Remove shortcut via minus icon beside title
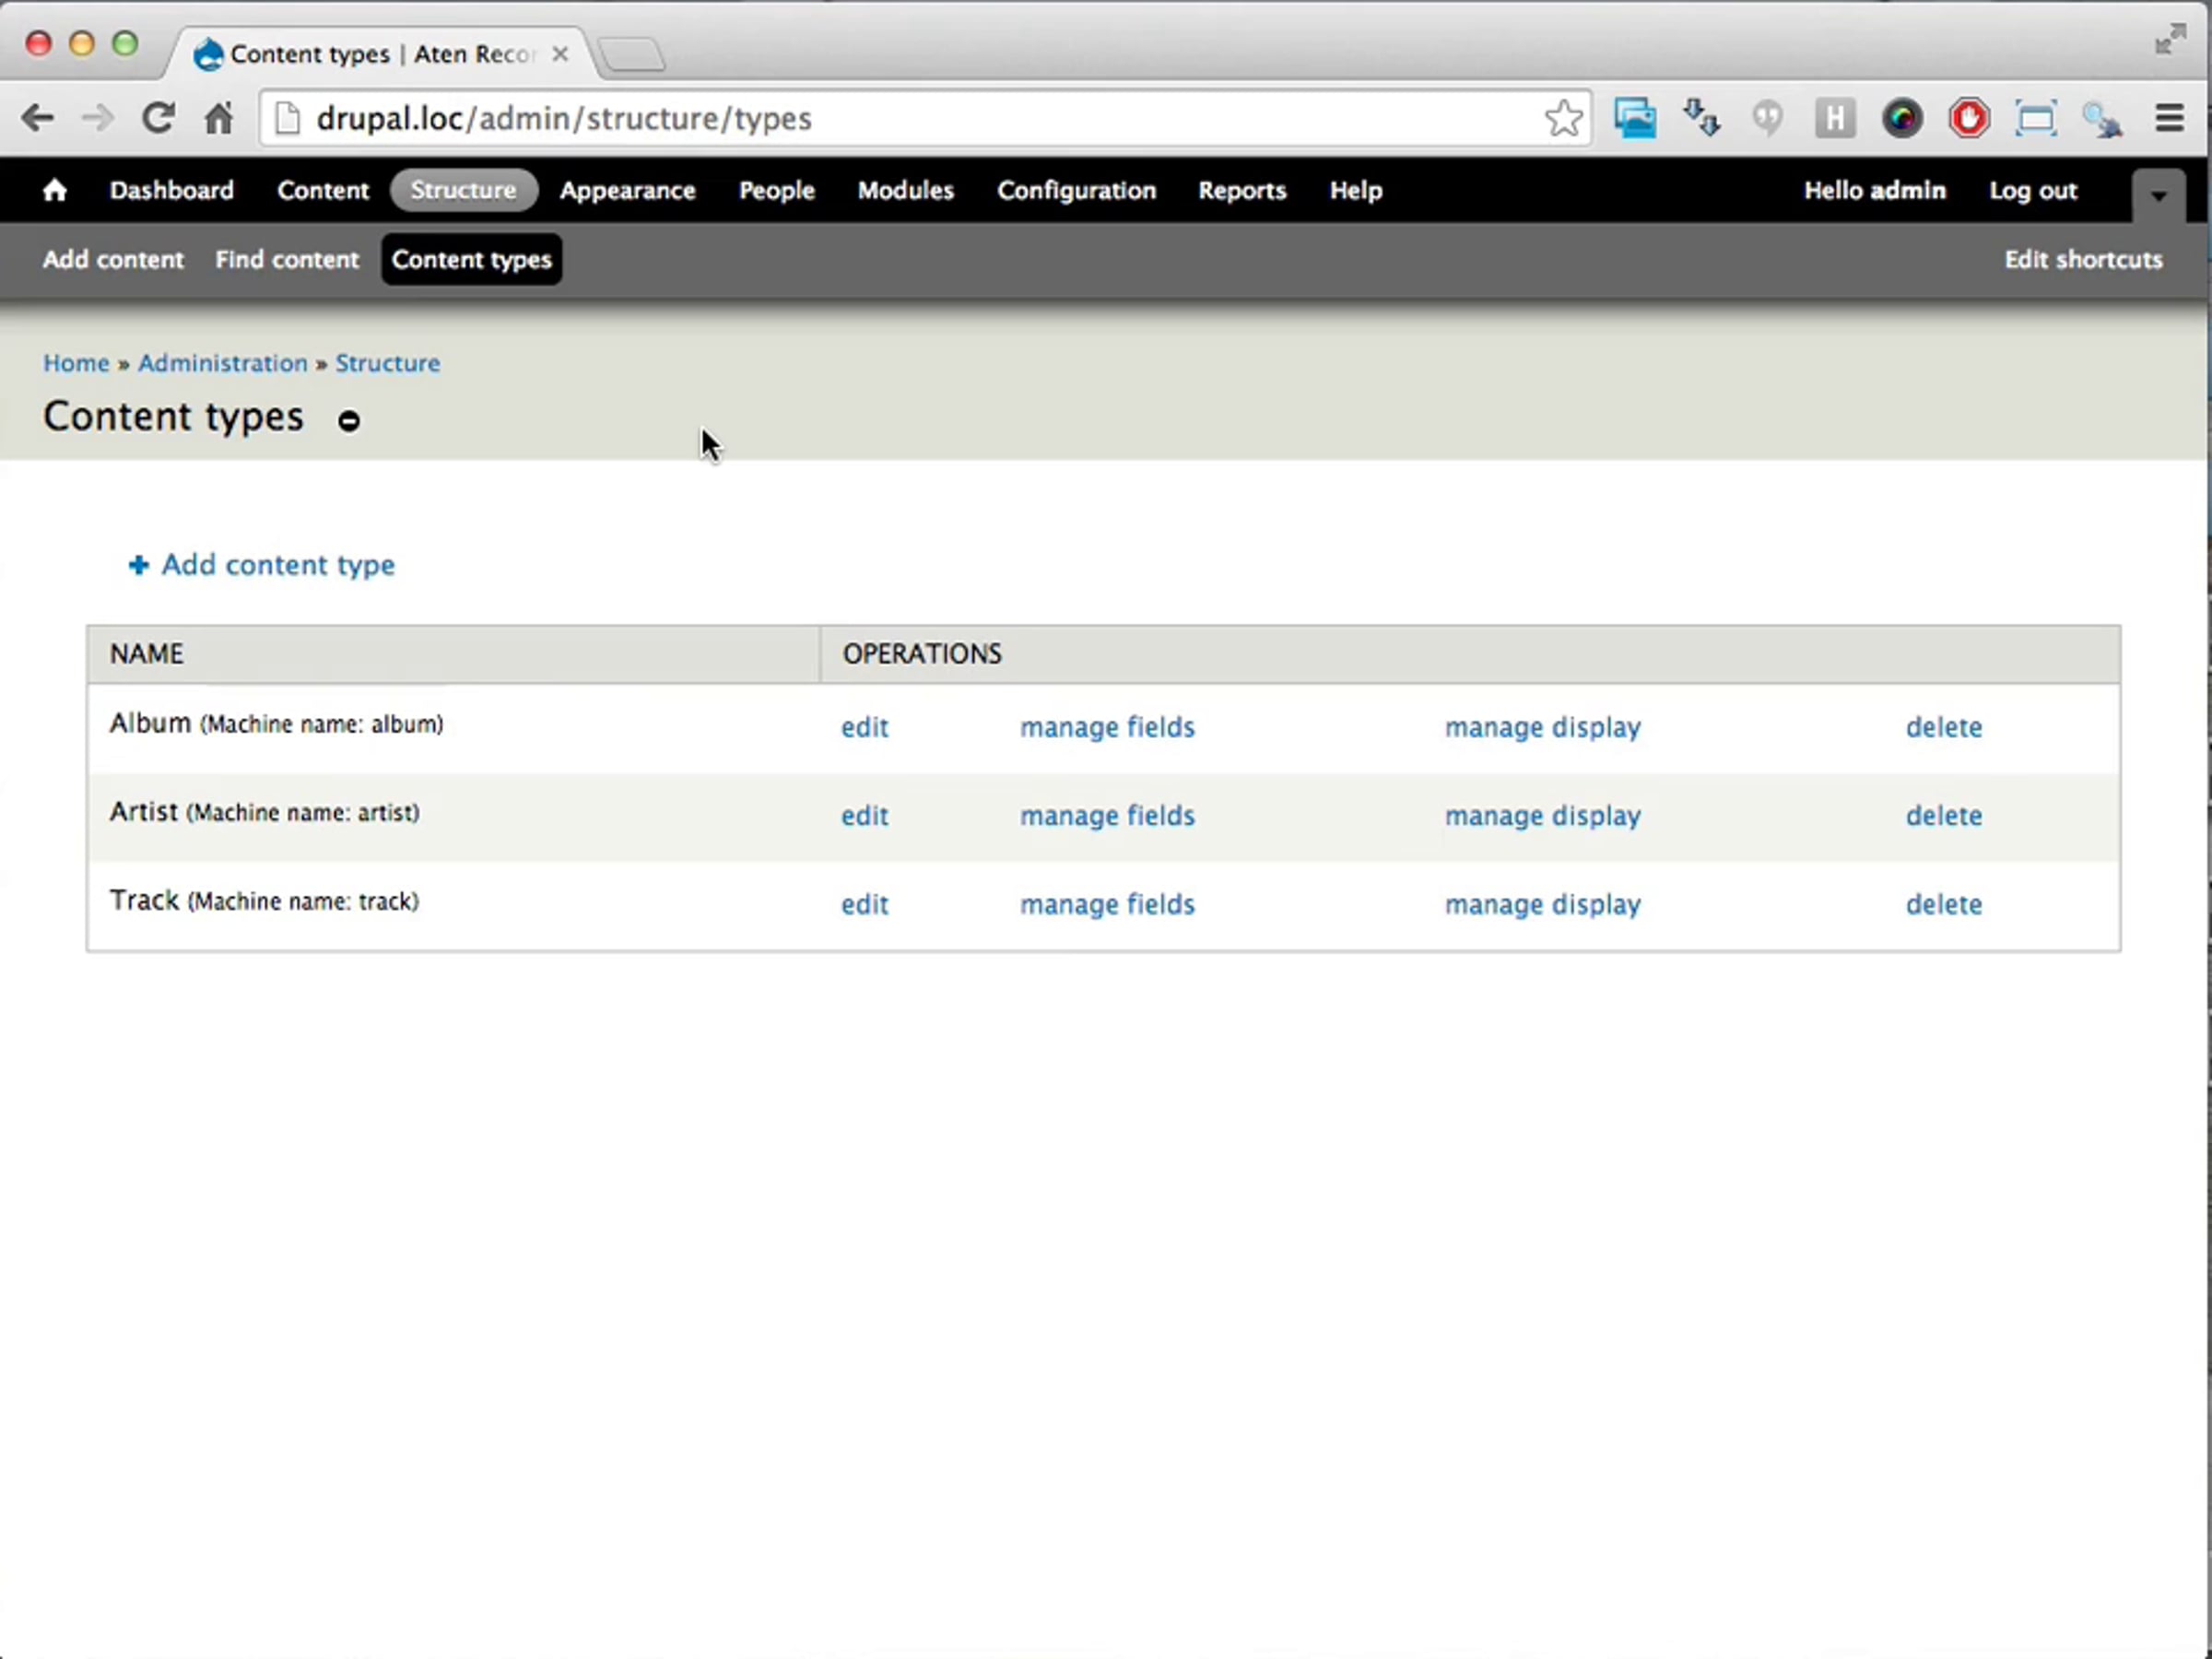Image resolution: width=2212 pixels, height=1659 pixels. point(348,421)
